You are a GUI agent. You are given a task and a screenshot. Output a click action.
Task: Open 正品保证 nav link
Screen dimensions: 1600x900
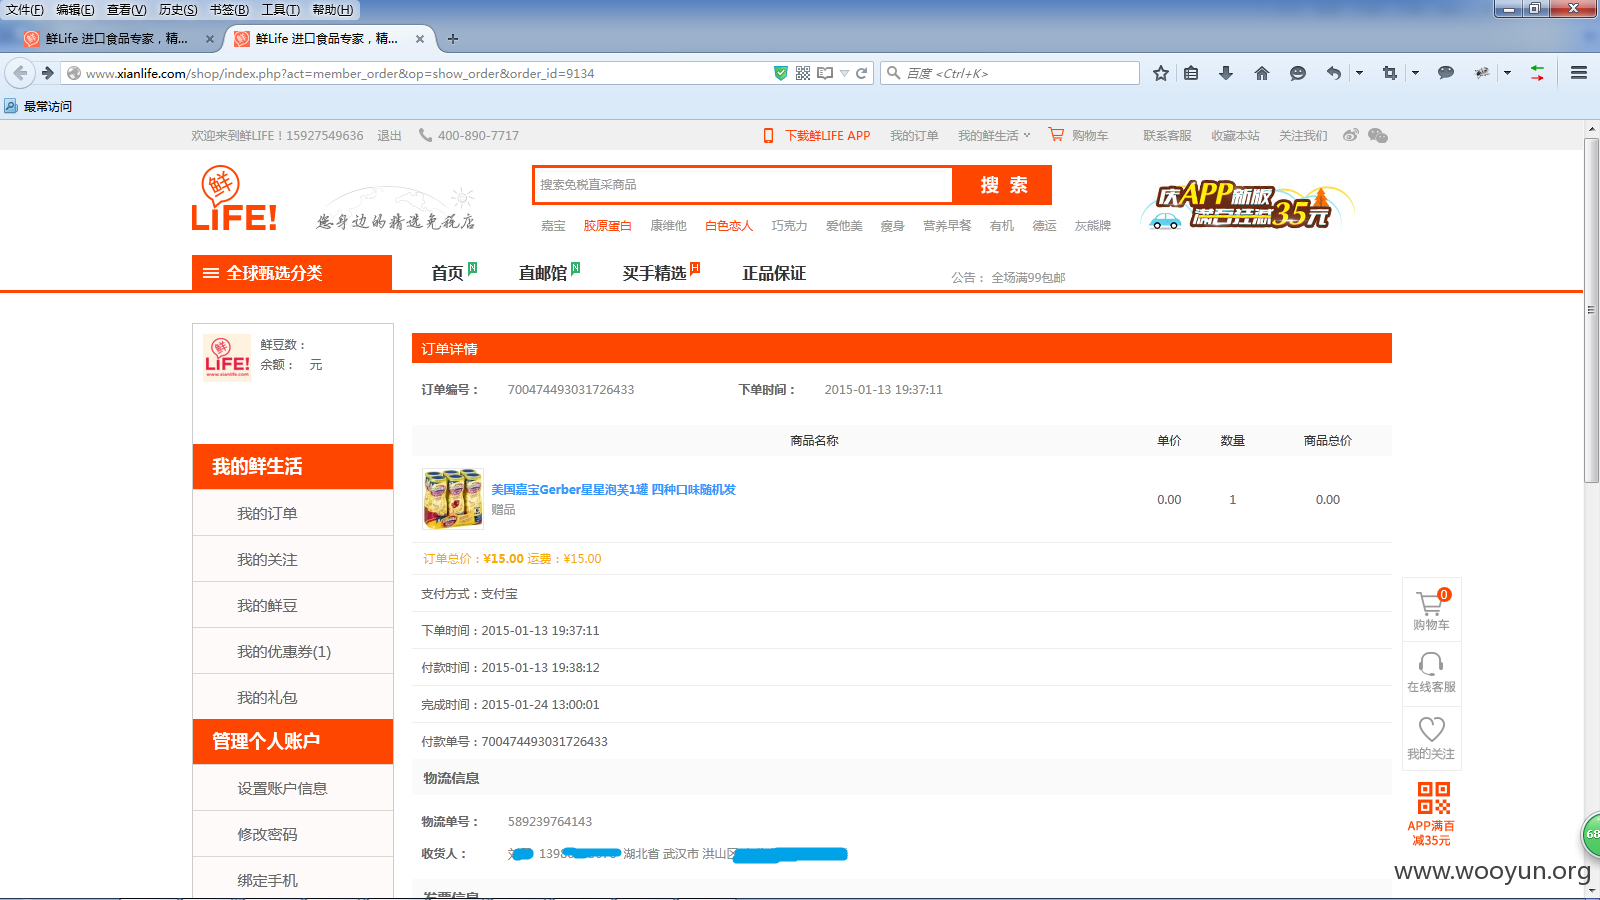pos(774,273)
